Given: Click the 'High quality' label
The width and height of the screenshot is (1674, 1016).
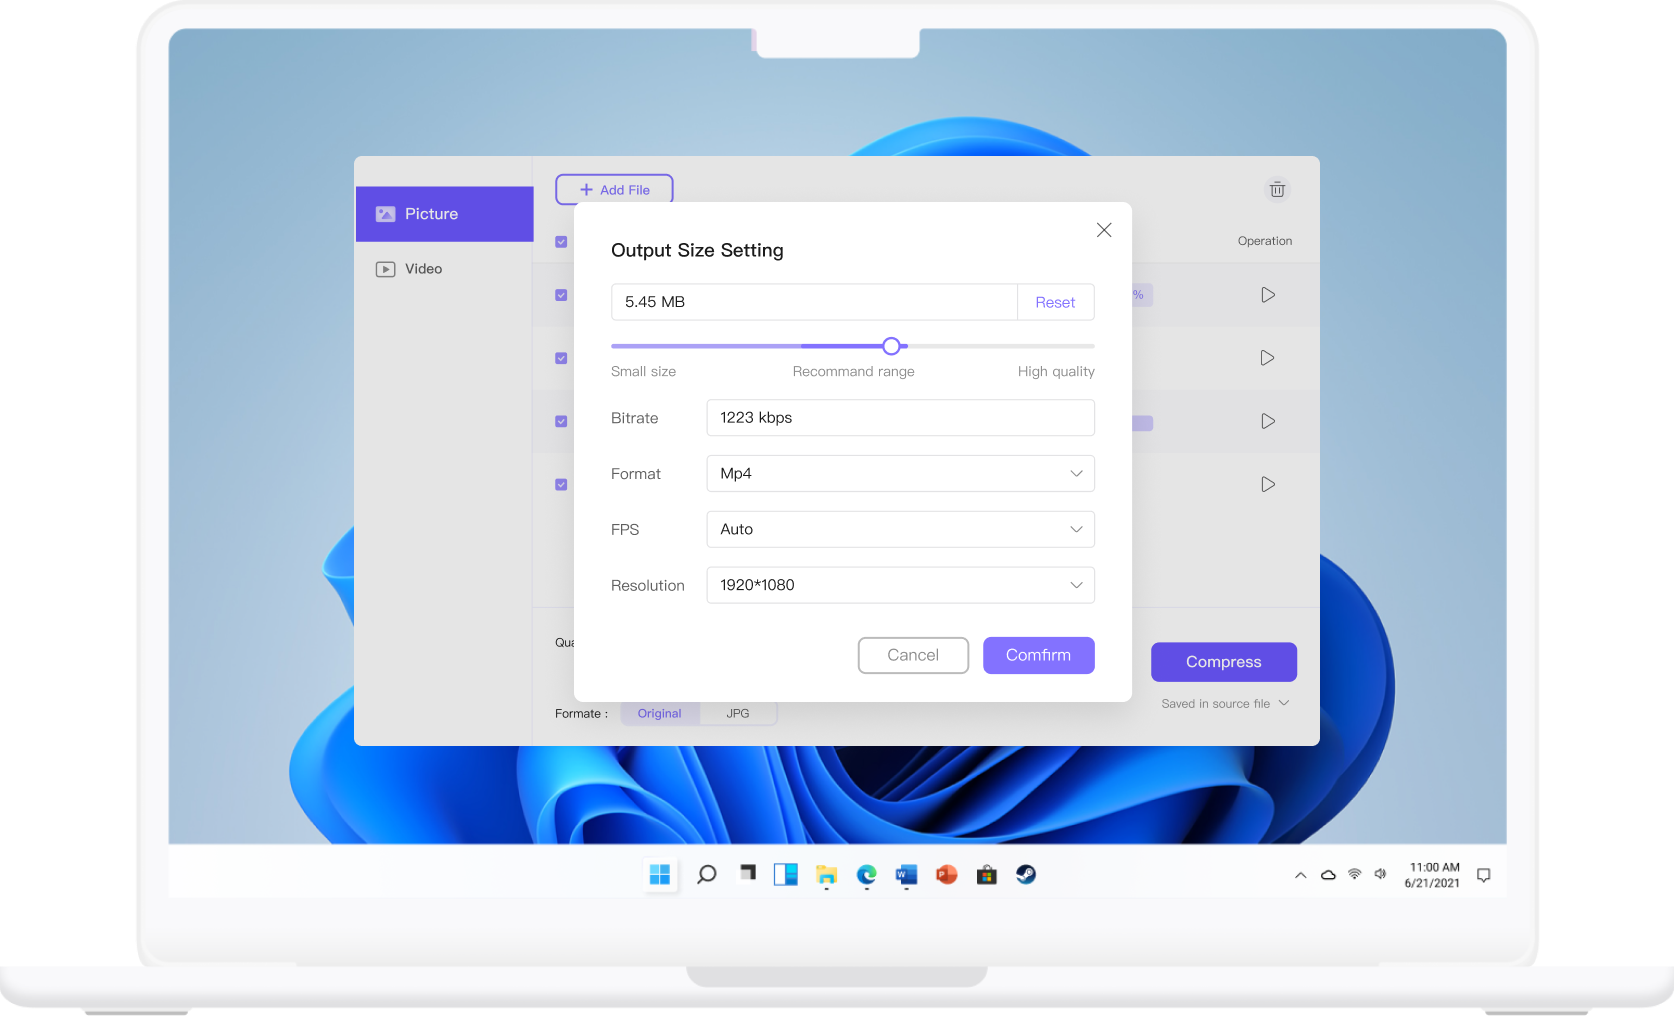Looking at the screenshot, I should 1056,371.
